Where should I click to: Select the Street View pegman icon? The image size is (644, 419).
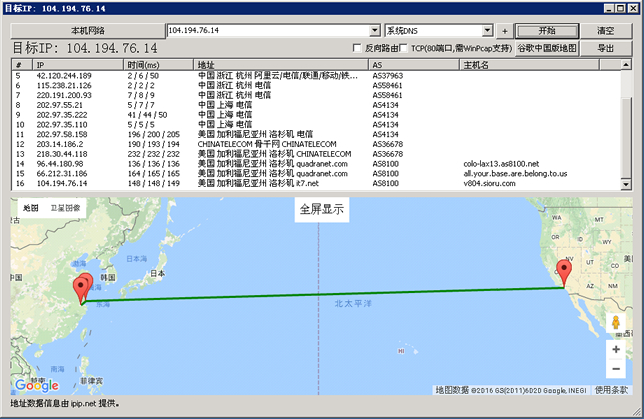[x=615, y=323]
